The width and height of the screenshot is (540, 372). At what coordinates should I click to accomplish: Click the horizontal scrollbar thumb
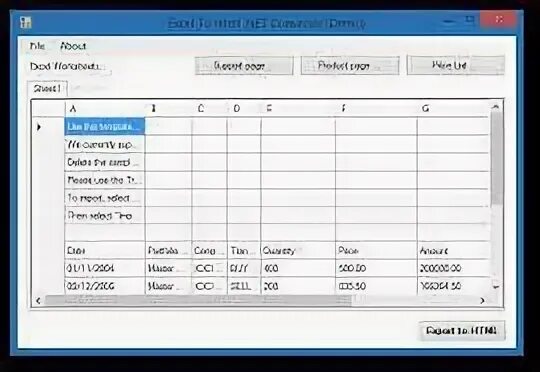(x=198, y=300)
